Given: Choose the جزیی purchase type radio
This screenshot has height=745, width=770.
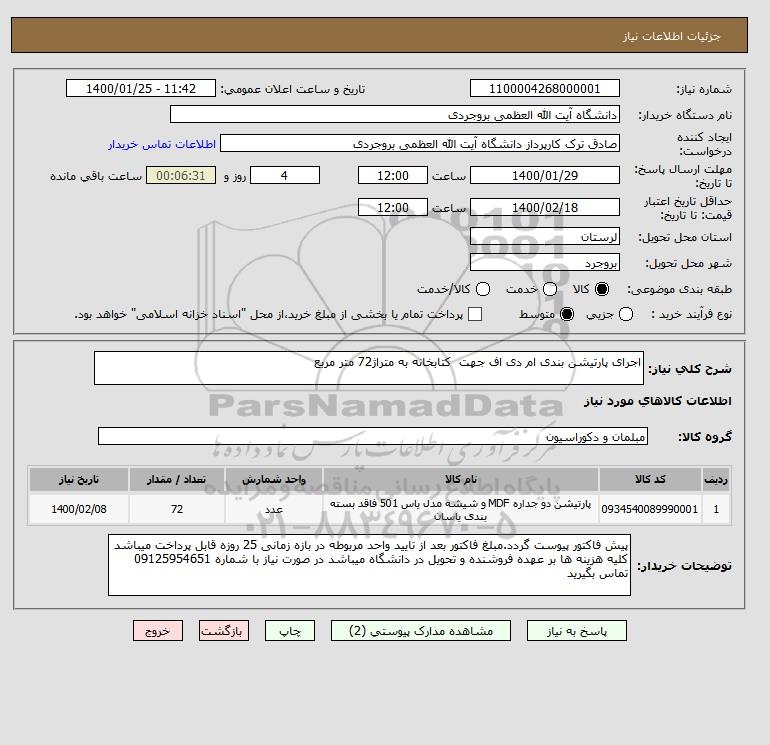Looking at the screenshot, I should click(626, 314).
